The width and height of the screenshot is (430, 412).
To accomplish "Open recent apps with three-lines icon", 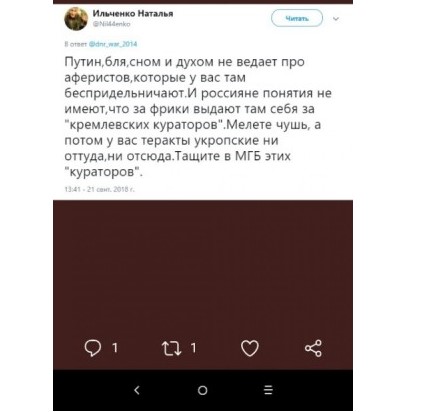I will point(268,390).
